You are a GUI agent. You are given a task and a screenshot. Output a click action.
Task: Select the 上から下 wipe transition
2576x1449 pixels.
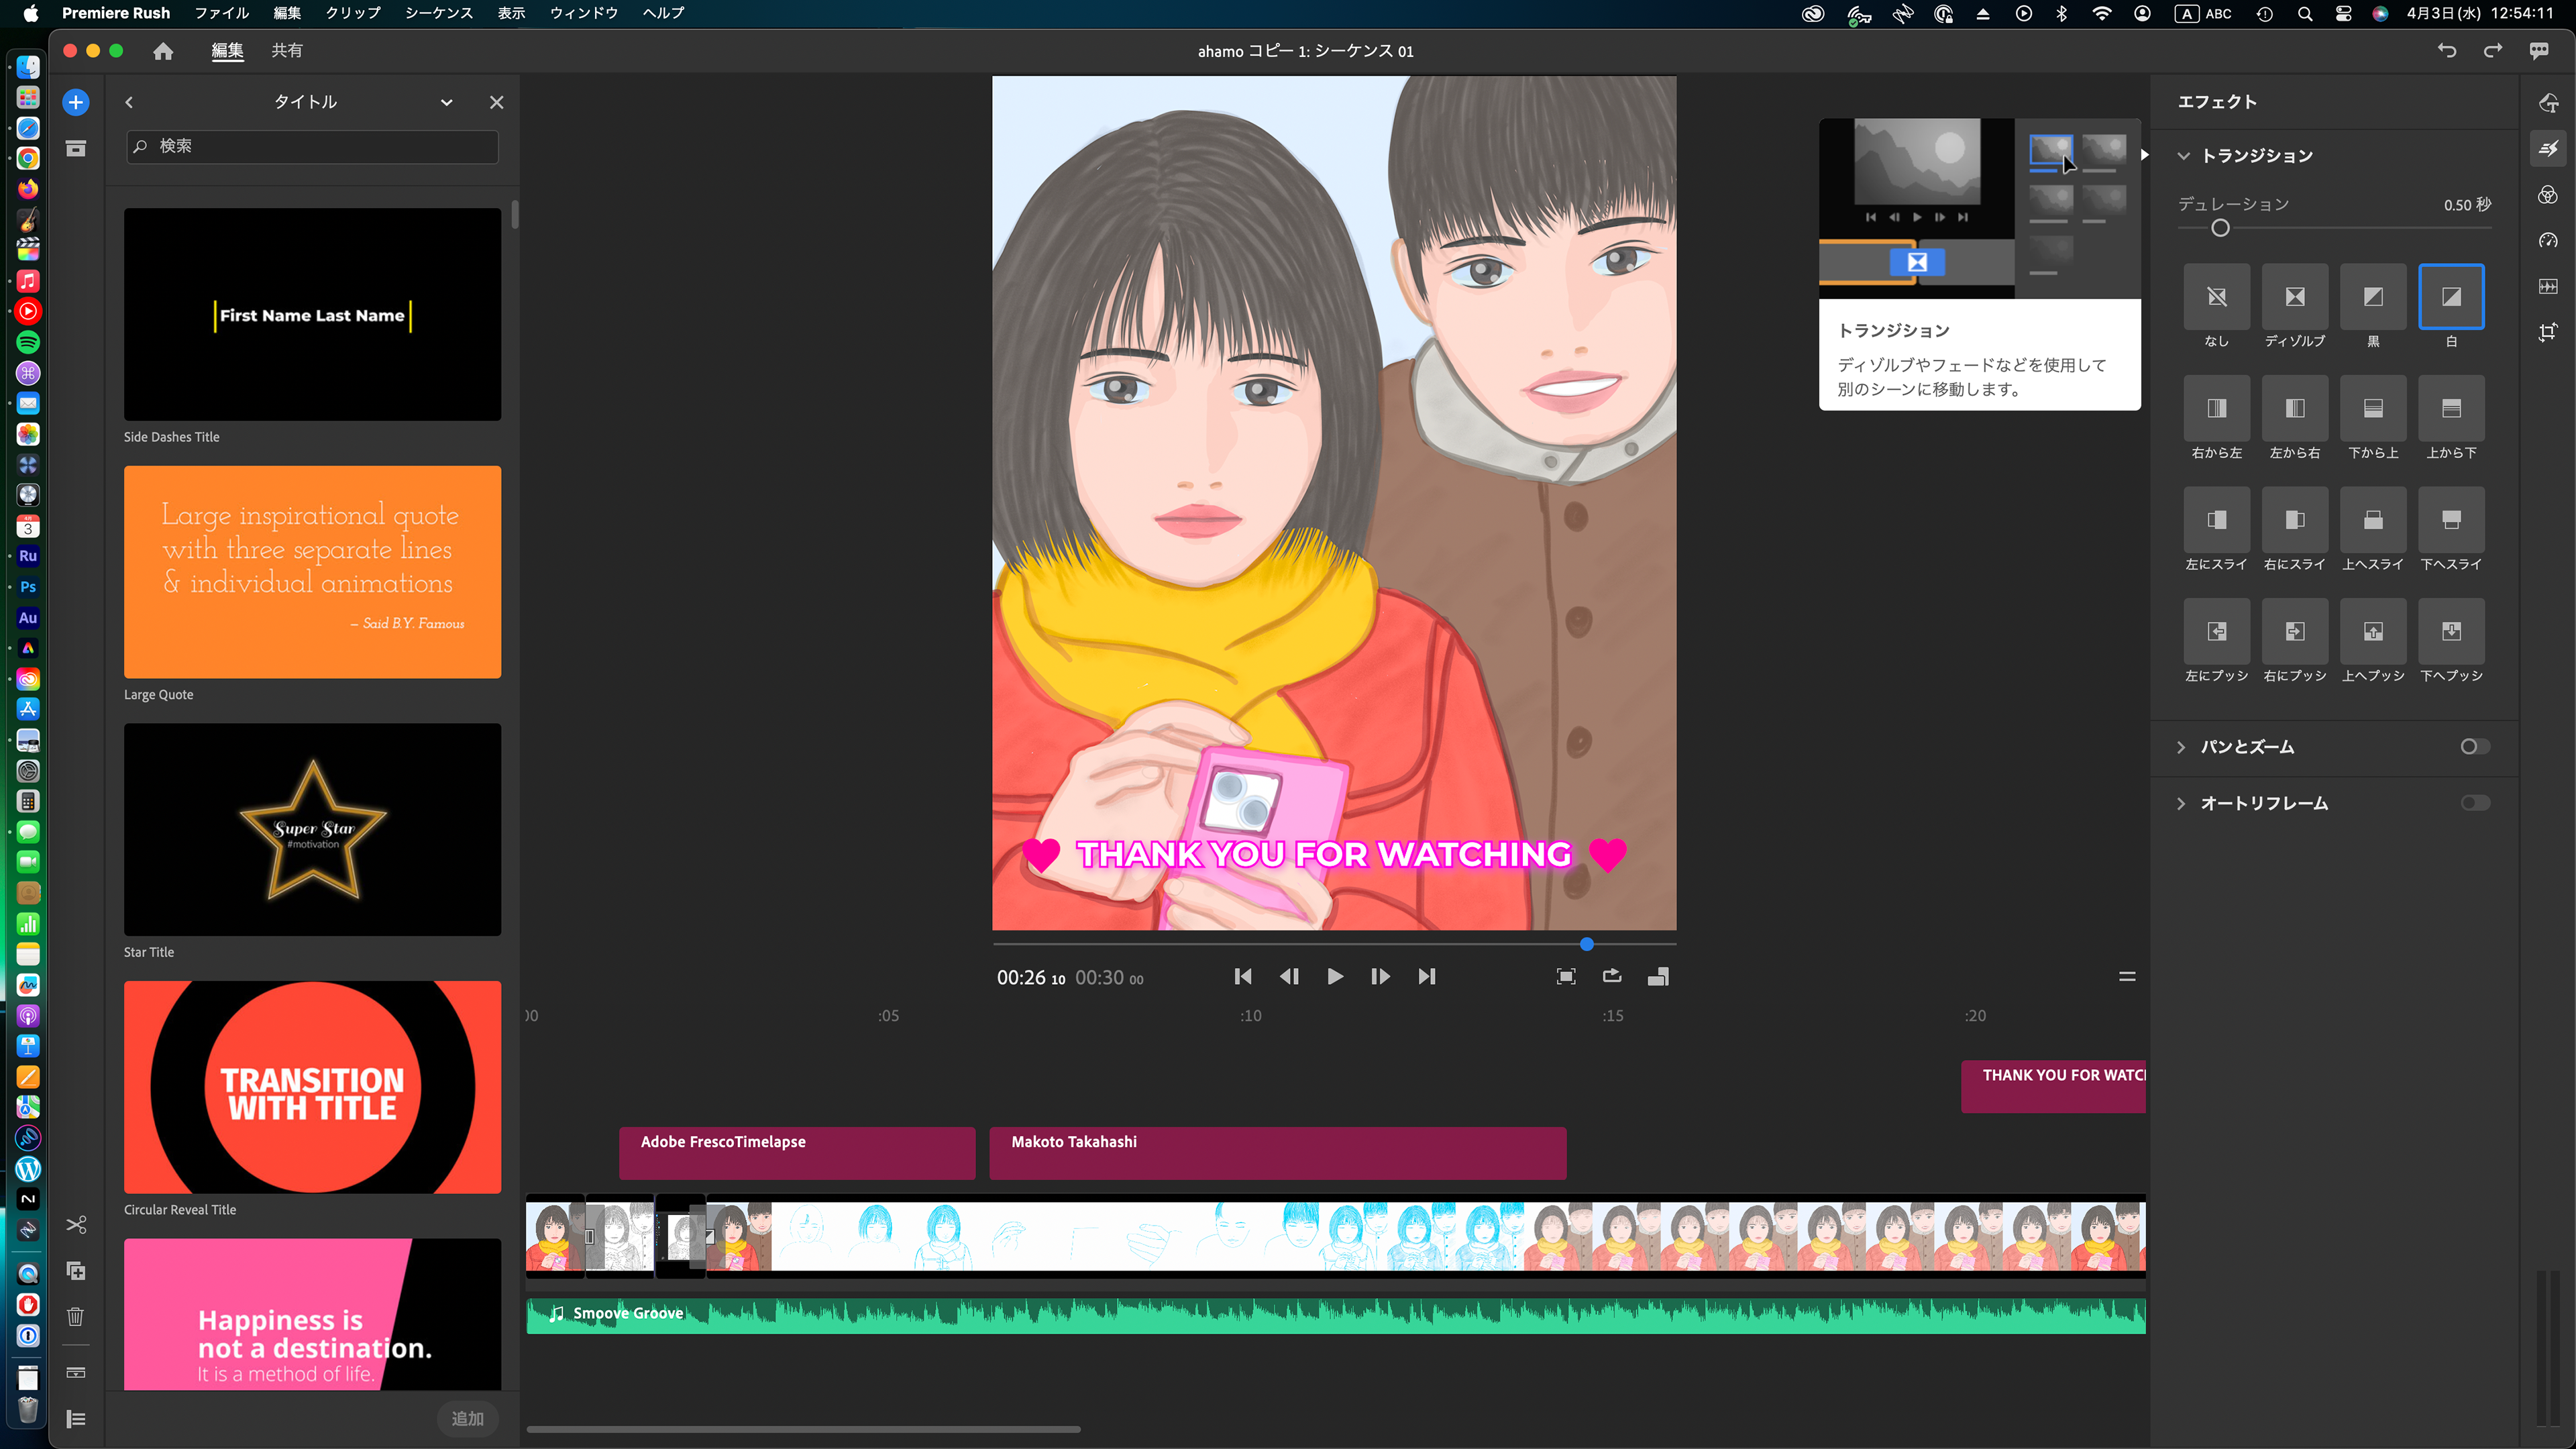(x=2451, y=408)
